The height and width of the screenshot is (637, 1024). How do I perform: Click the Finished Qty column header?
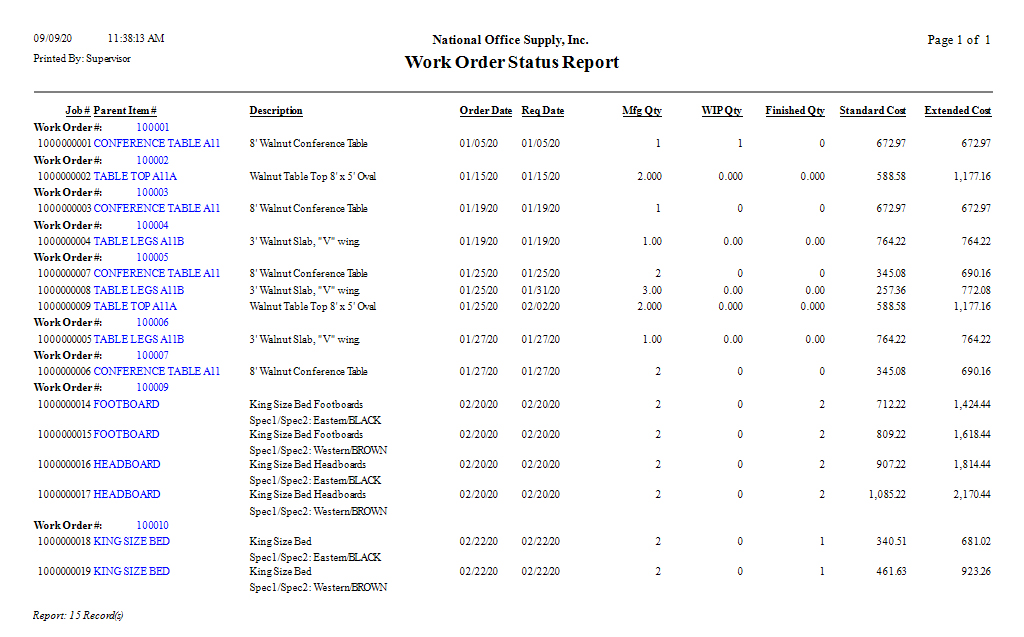795,111
